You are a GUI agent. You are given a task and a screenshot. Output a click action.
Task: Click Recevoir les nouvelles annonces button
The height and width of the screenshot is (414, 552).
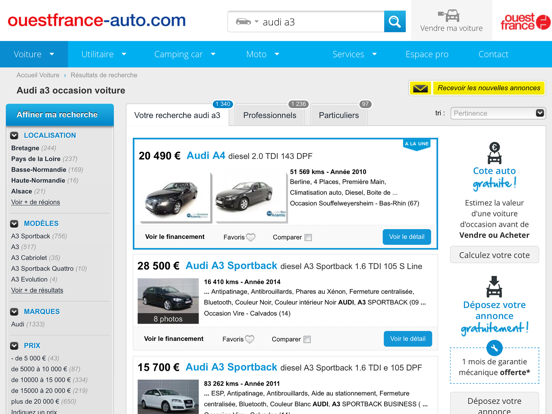489,88
